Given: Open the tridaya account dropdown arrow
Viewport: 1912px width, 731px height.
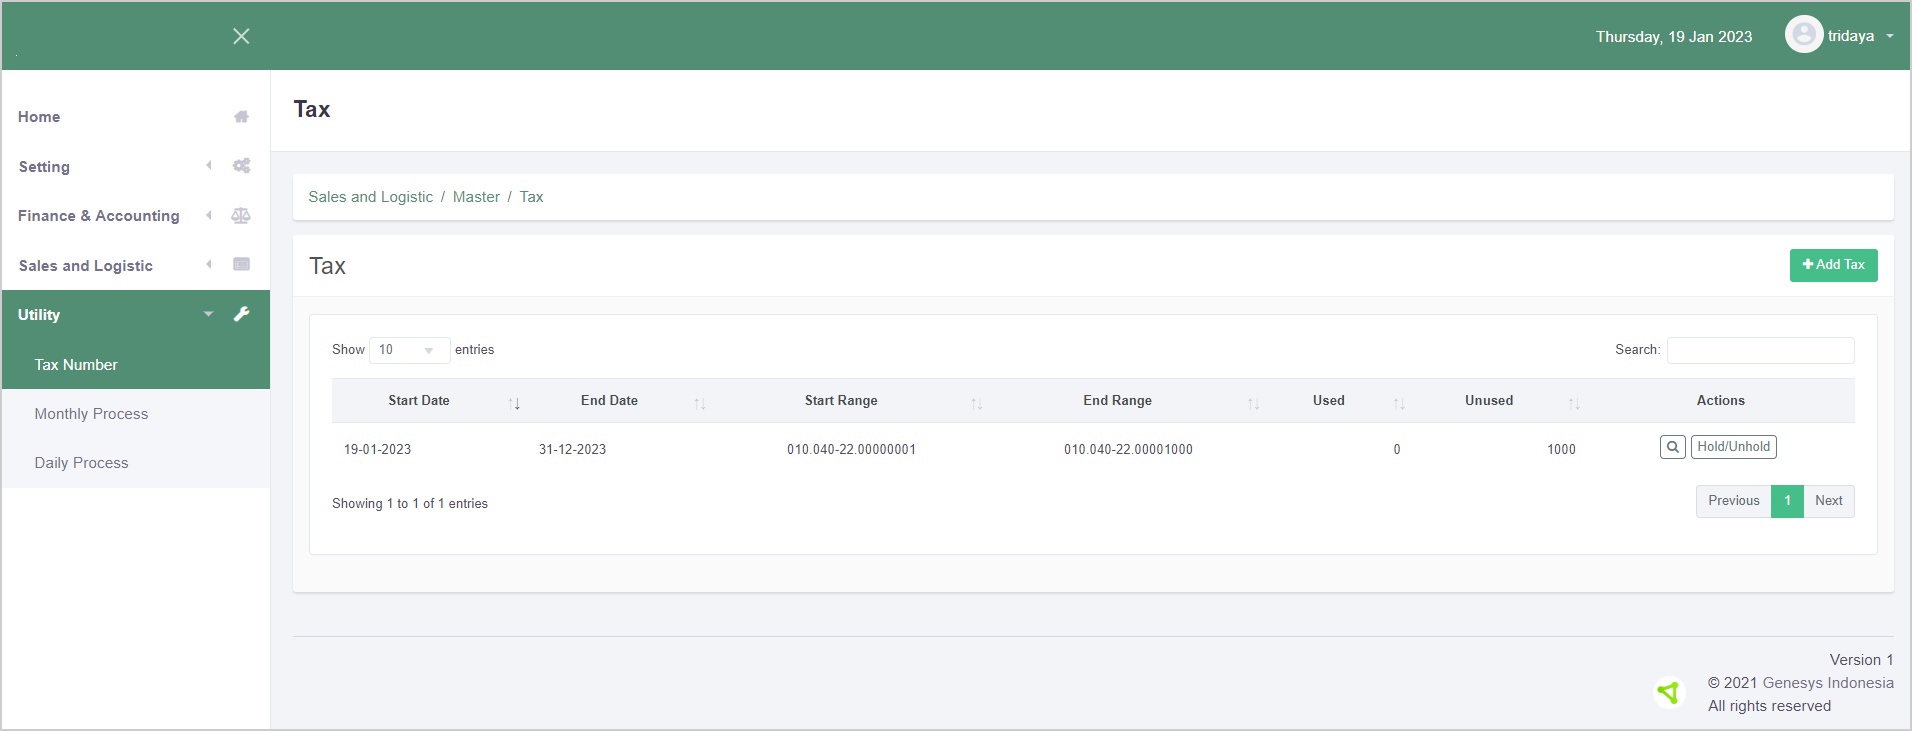Looking at the screenshot, I should [x=1890, y=36].
